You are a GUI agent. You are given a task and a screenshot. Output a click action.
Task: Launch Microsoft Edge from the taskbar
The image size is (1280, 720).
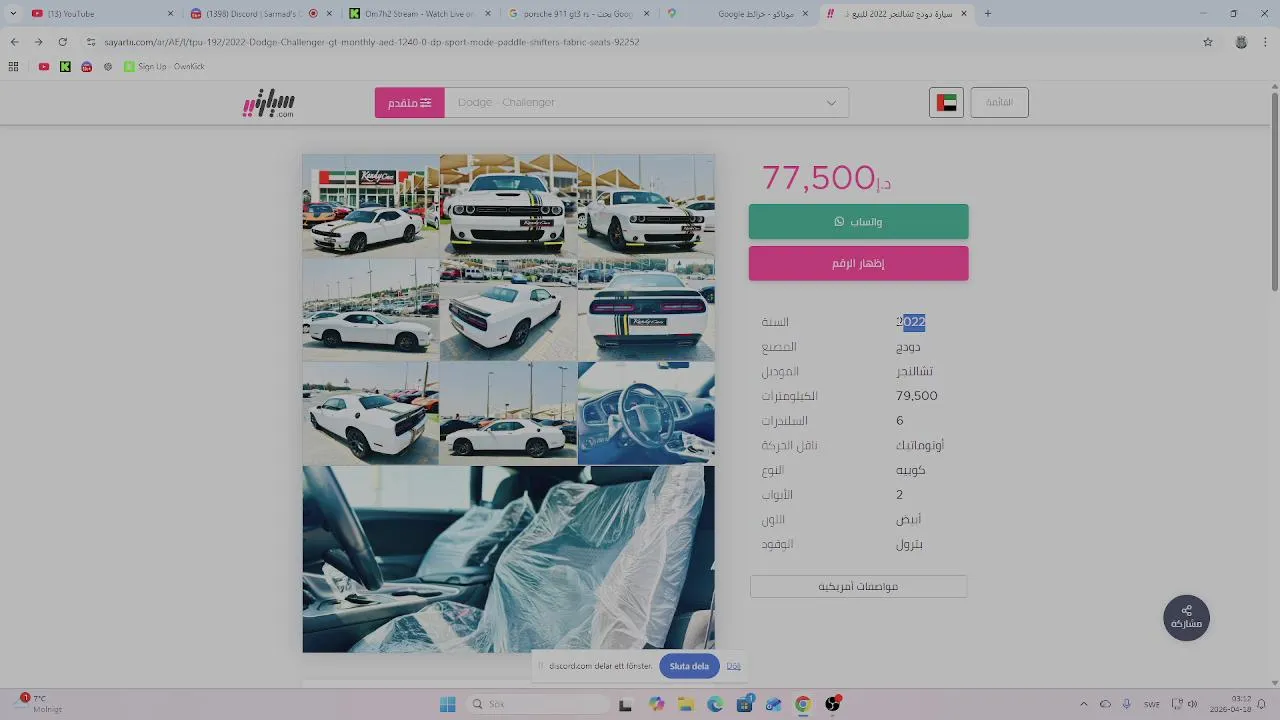(x=715, y=704)
